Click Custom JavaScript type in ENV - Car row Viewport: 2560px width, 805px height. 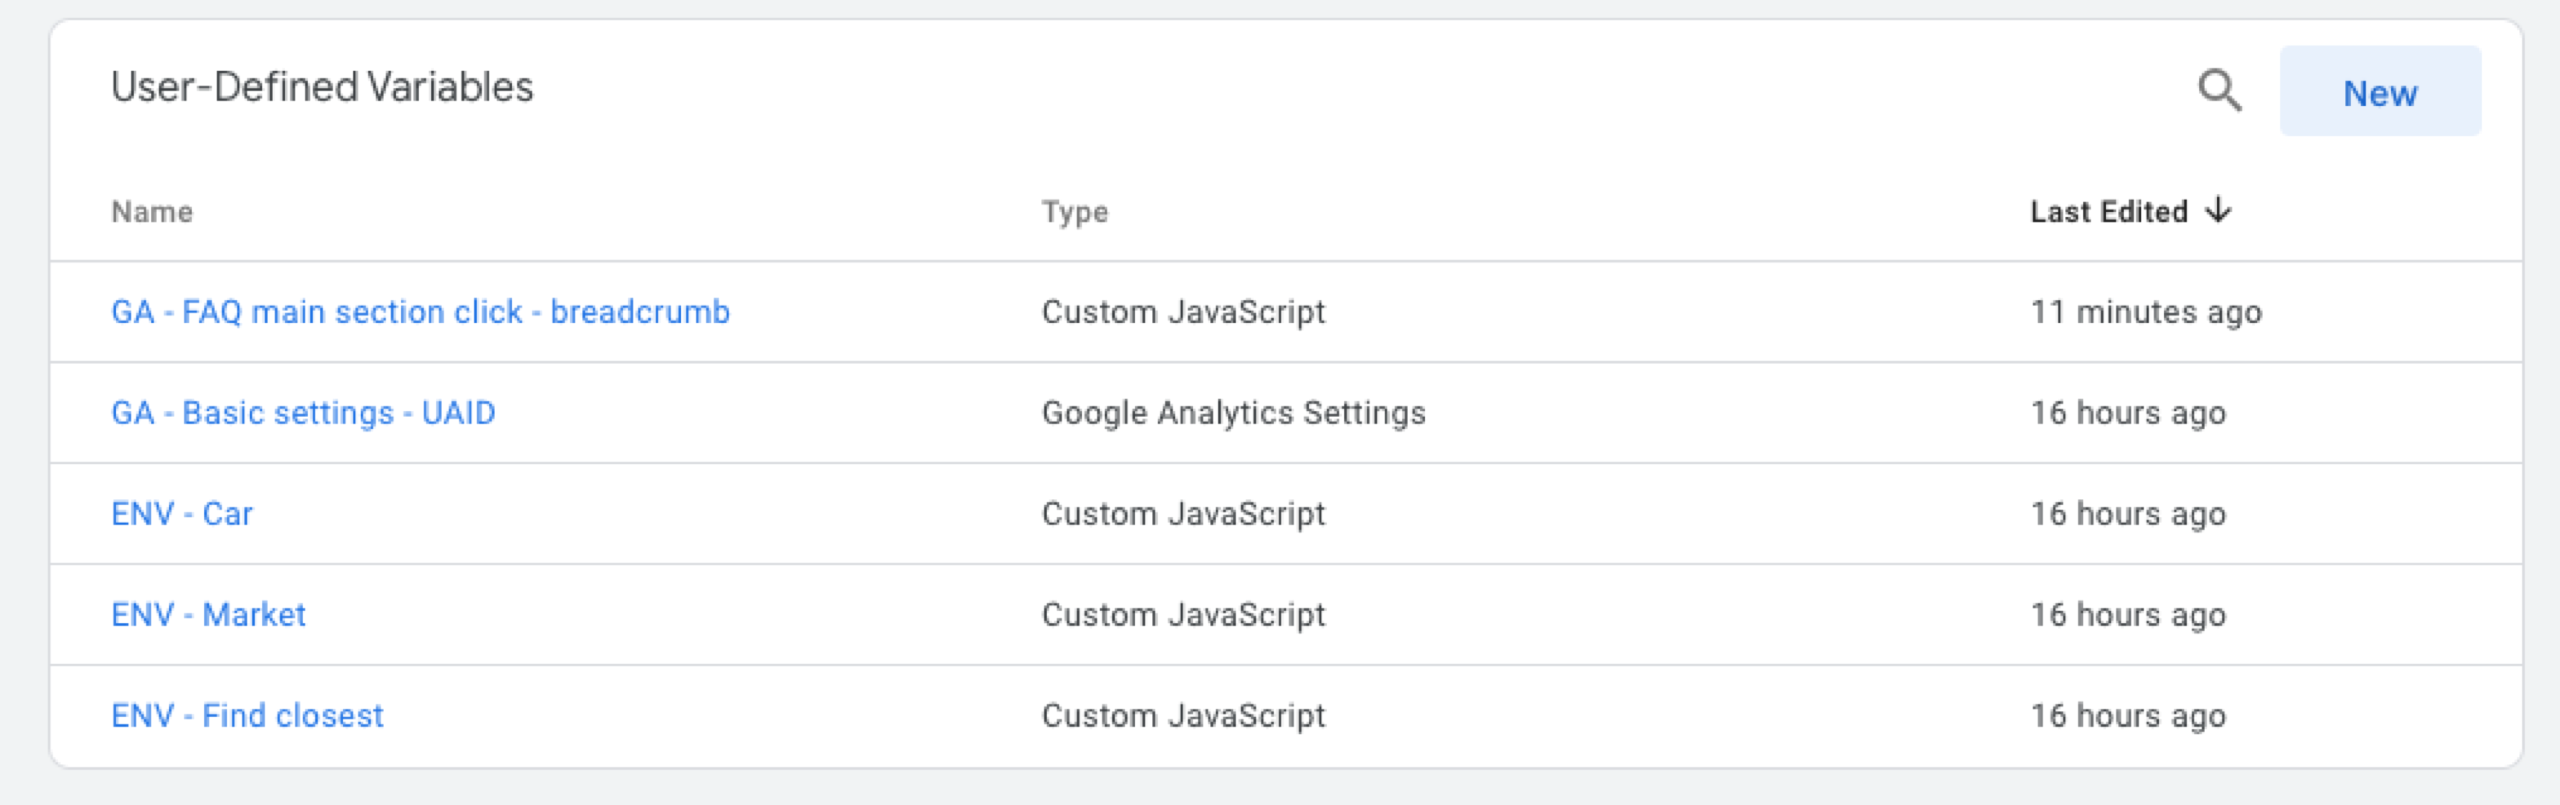[x=1184, y=514]
